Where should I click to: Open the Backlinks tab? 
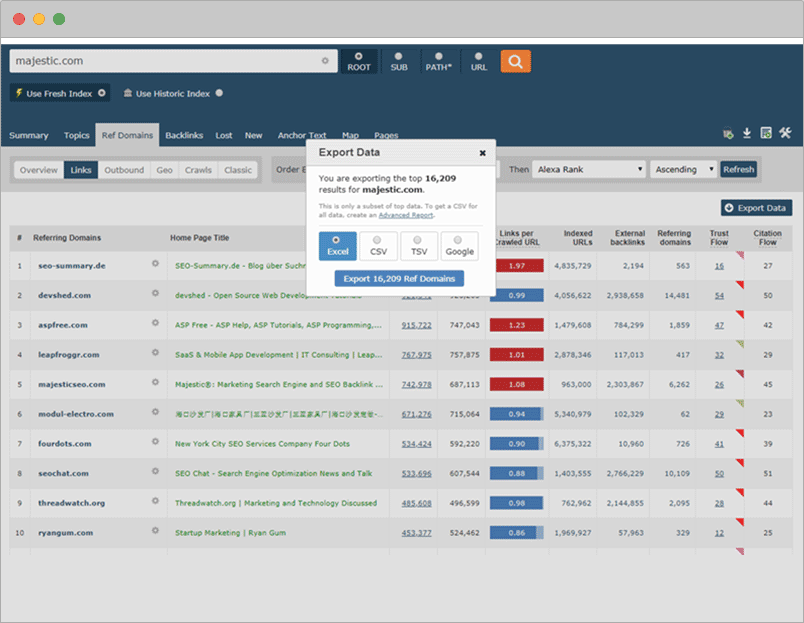coord(184,135)
